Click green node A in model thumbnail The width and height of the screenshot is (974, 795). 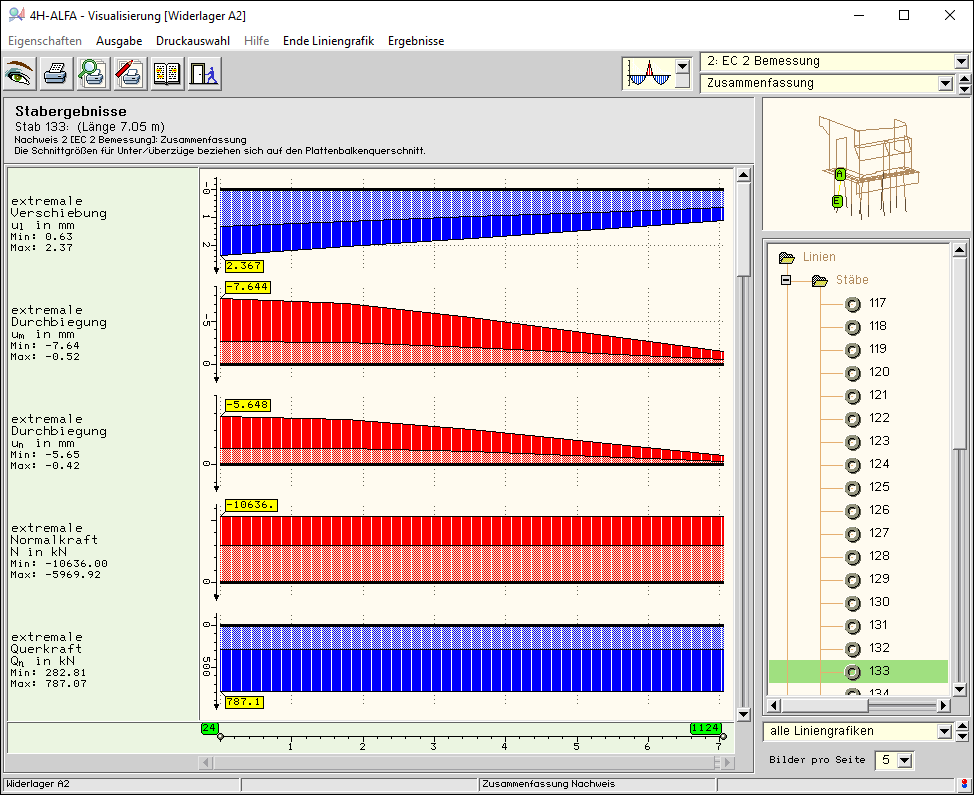coord(840,174)
